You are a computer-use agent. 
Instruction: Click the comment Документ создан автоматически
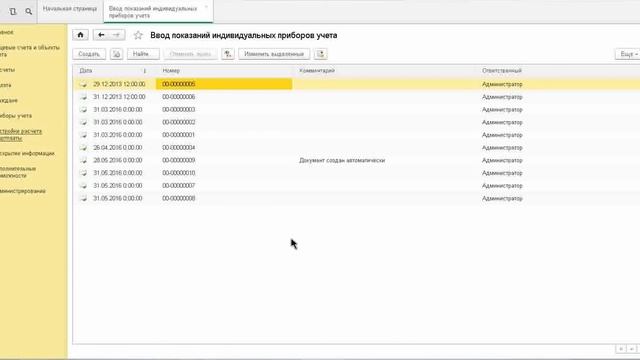coord(342,160)
